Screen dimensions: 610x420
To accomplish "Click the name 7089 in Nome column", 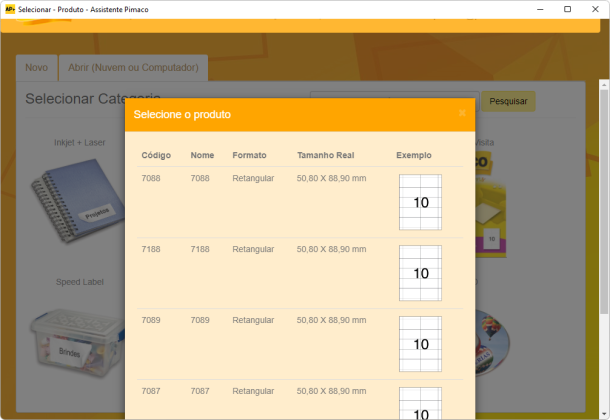I will [x=200, y=320].
